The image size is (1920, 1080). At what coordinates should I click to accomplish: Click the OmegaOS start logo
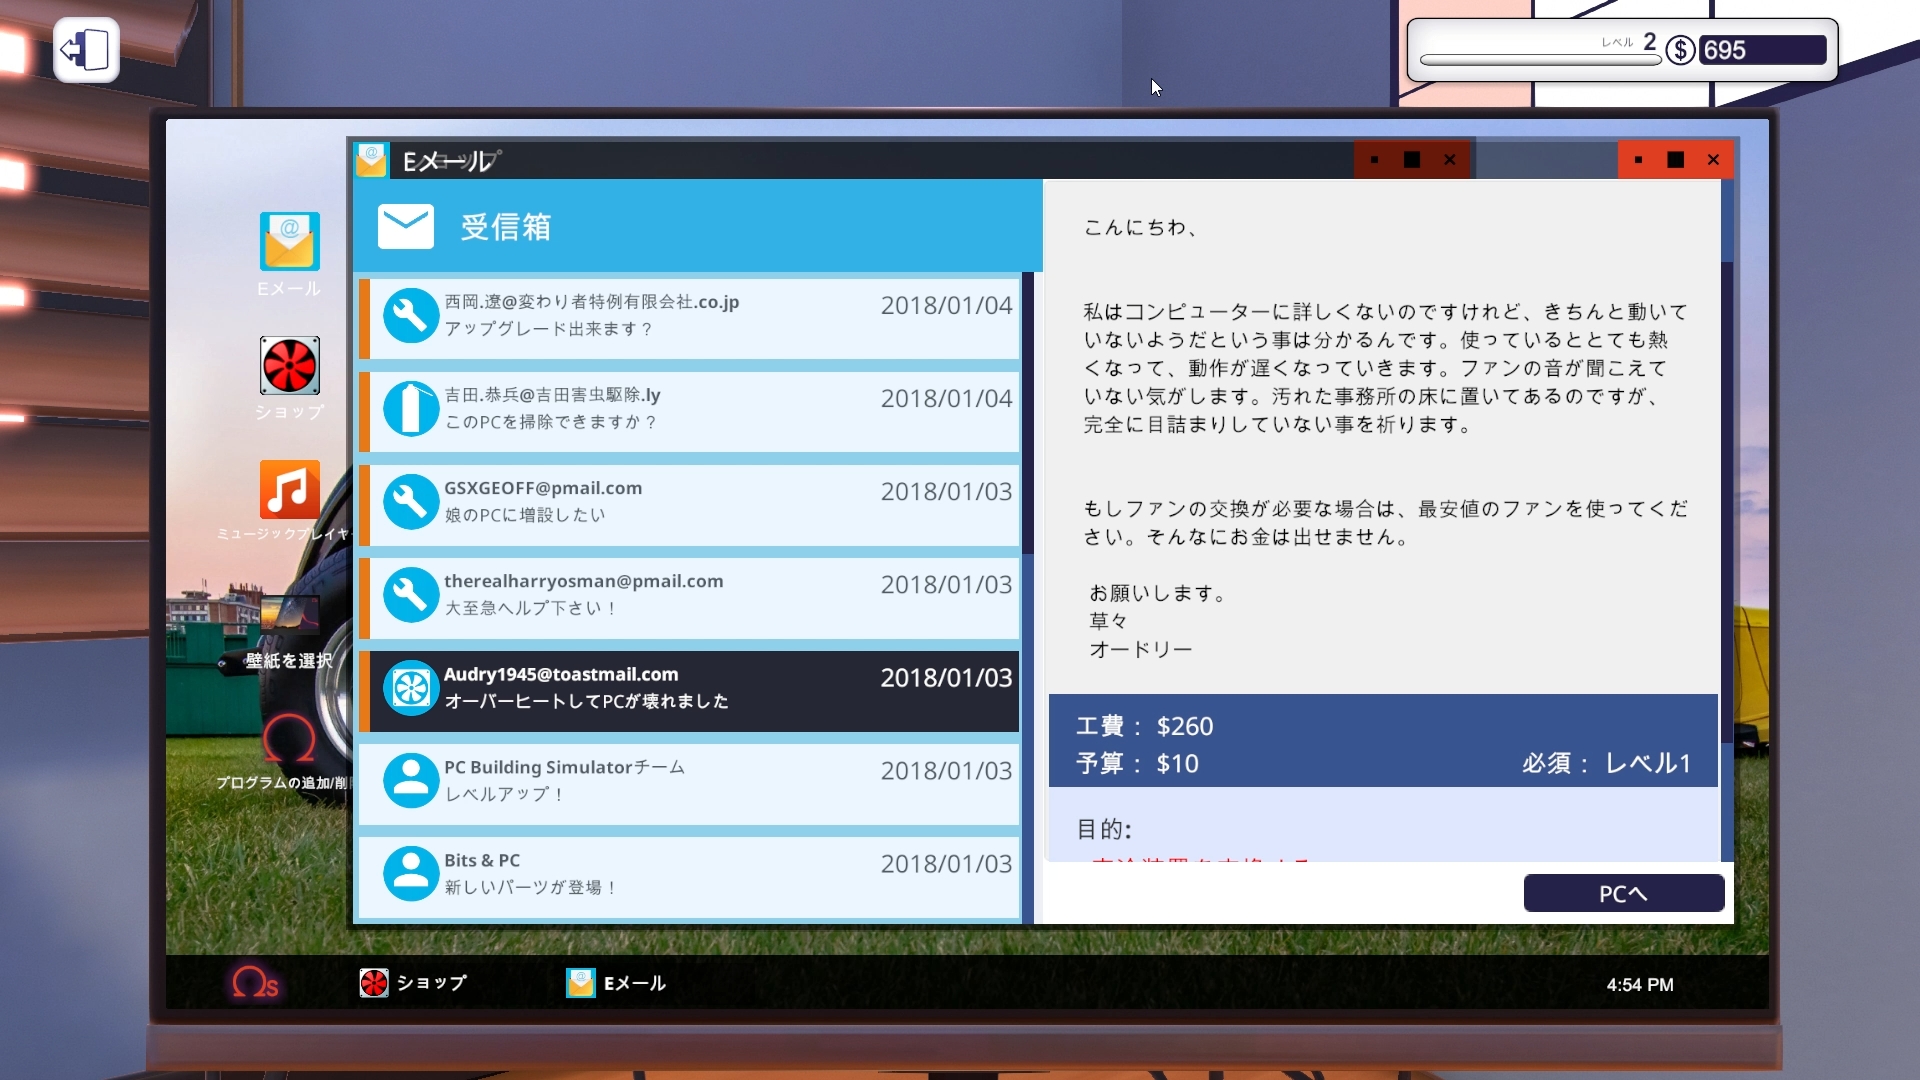click(x=254, y=983)
